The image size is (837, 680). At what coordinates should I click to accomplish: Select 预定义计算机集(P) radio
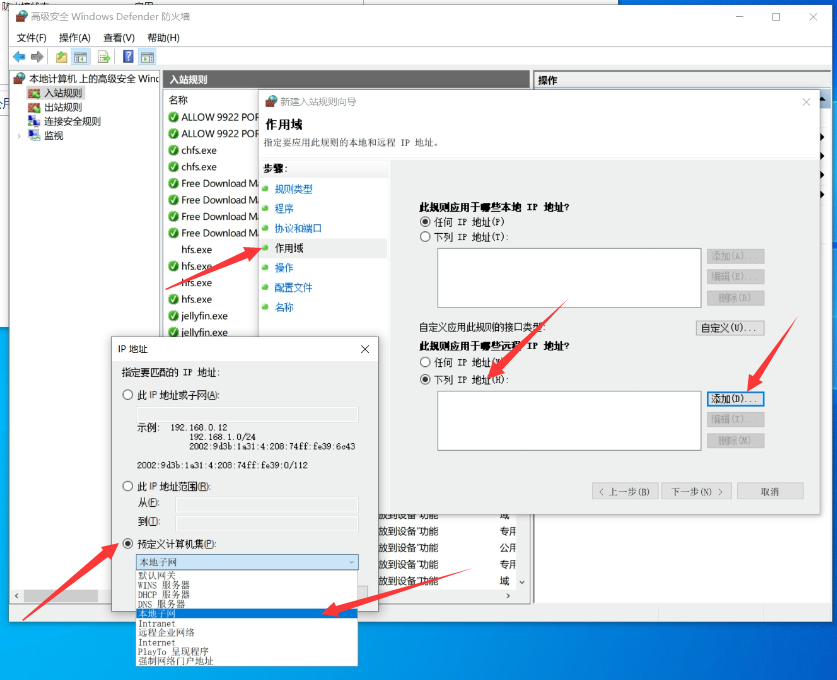point(128,544)
